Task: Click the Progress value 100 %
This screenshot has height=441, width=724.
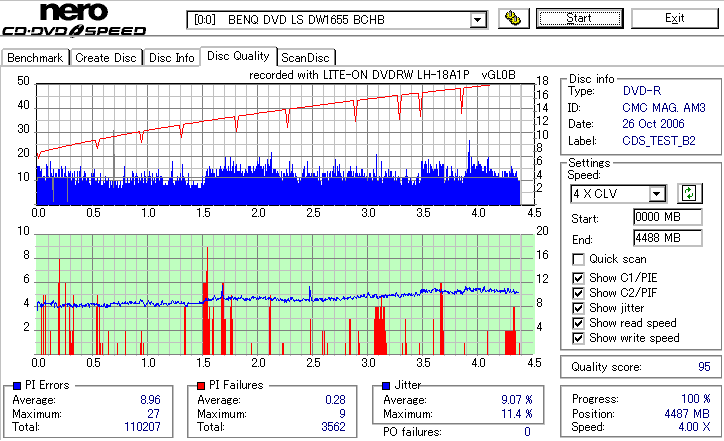Action: tap(696, 399)
